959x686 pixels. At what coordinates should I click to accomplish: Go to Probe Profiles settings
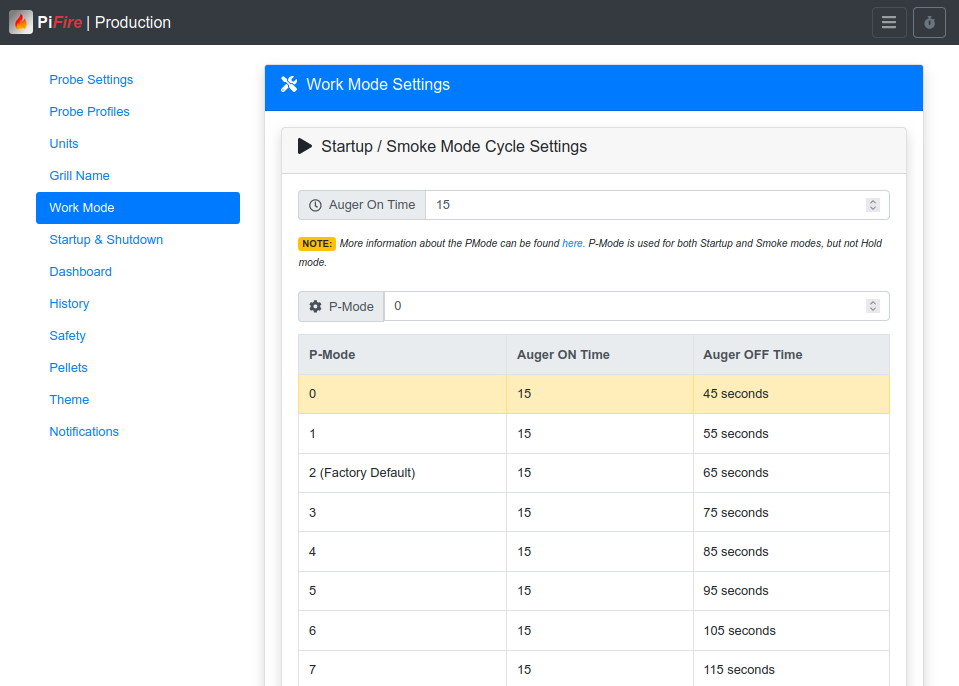(x=89, y=112)
